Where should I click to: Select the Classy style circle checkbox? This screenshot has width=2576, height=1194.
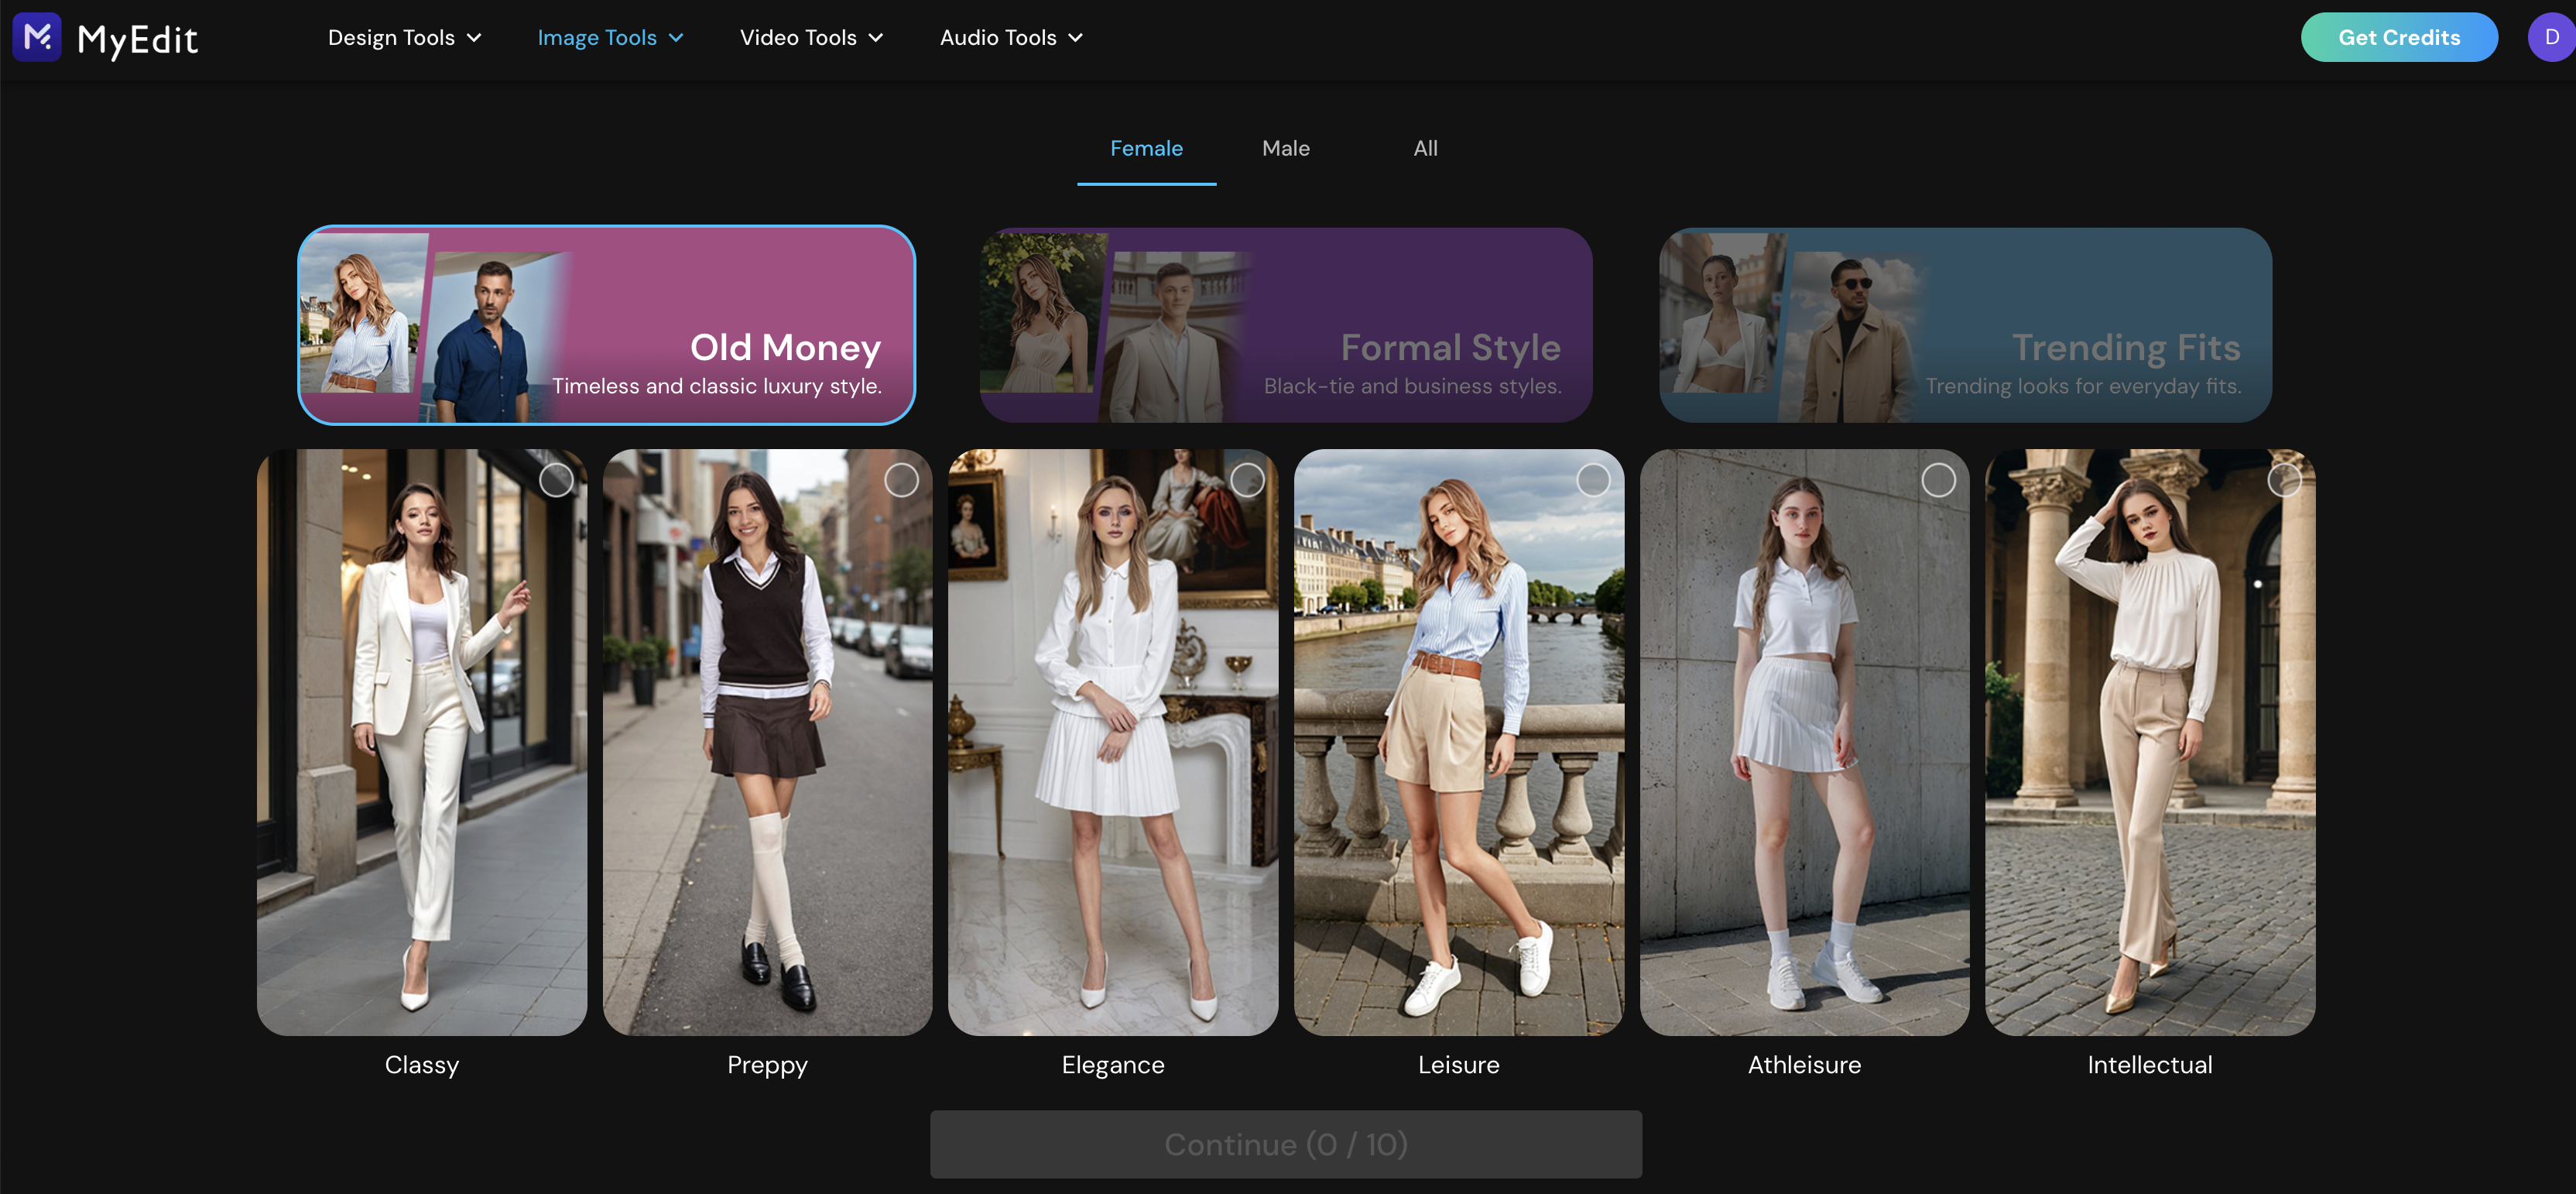point(556,480)
